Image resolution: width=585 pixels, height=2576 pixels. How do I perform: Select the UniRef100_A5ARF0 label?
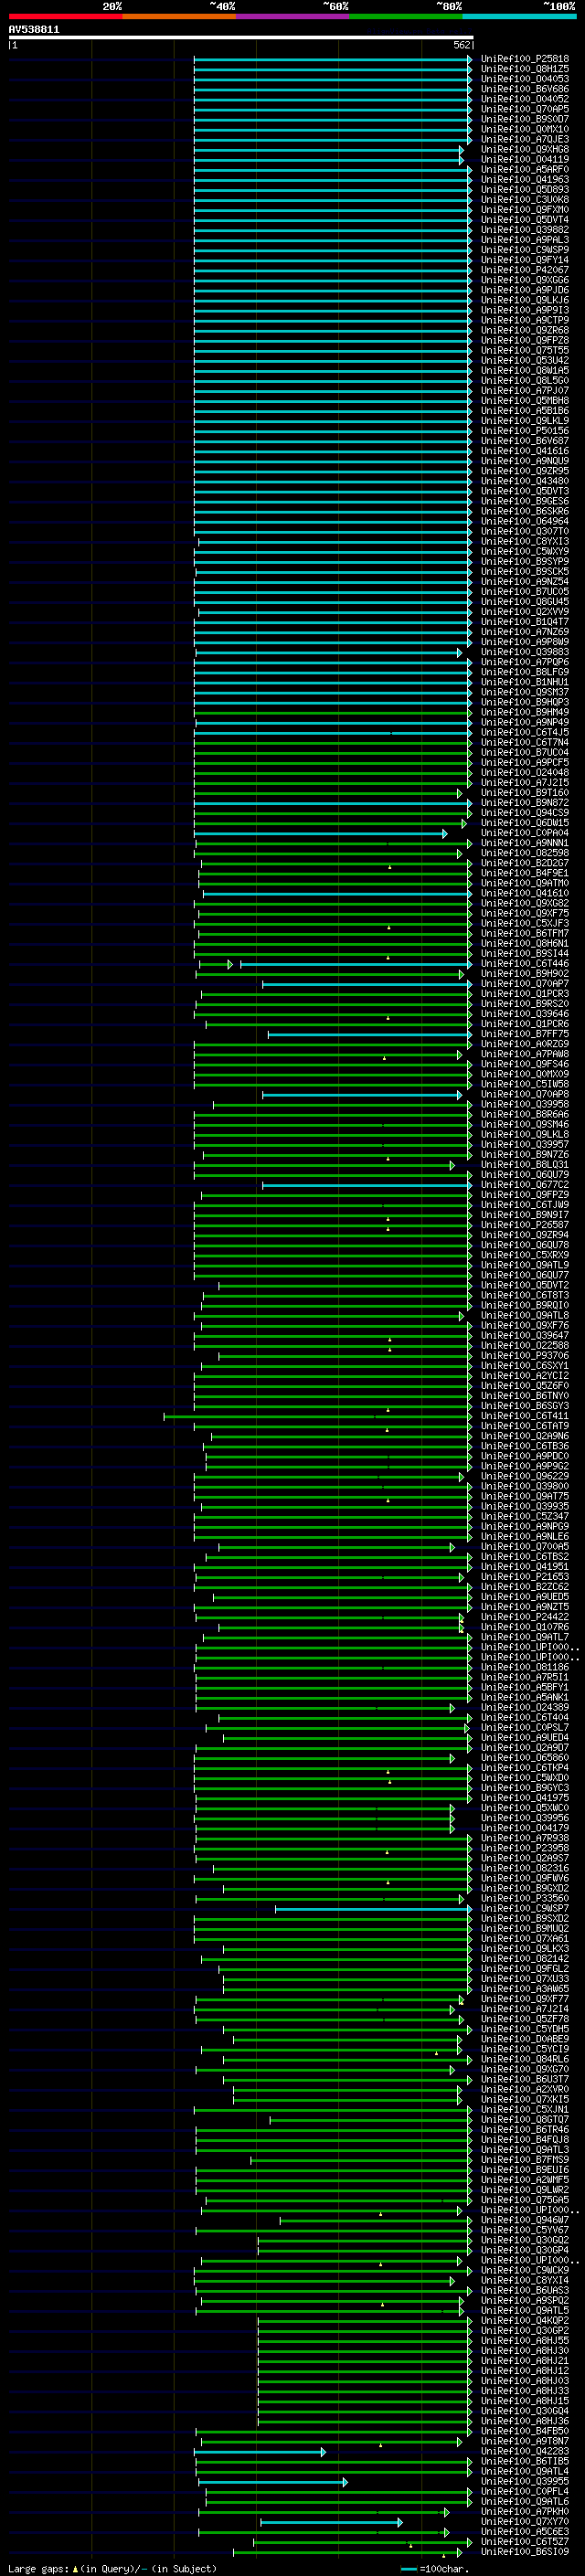(x=525, y=170)
